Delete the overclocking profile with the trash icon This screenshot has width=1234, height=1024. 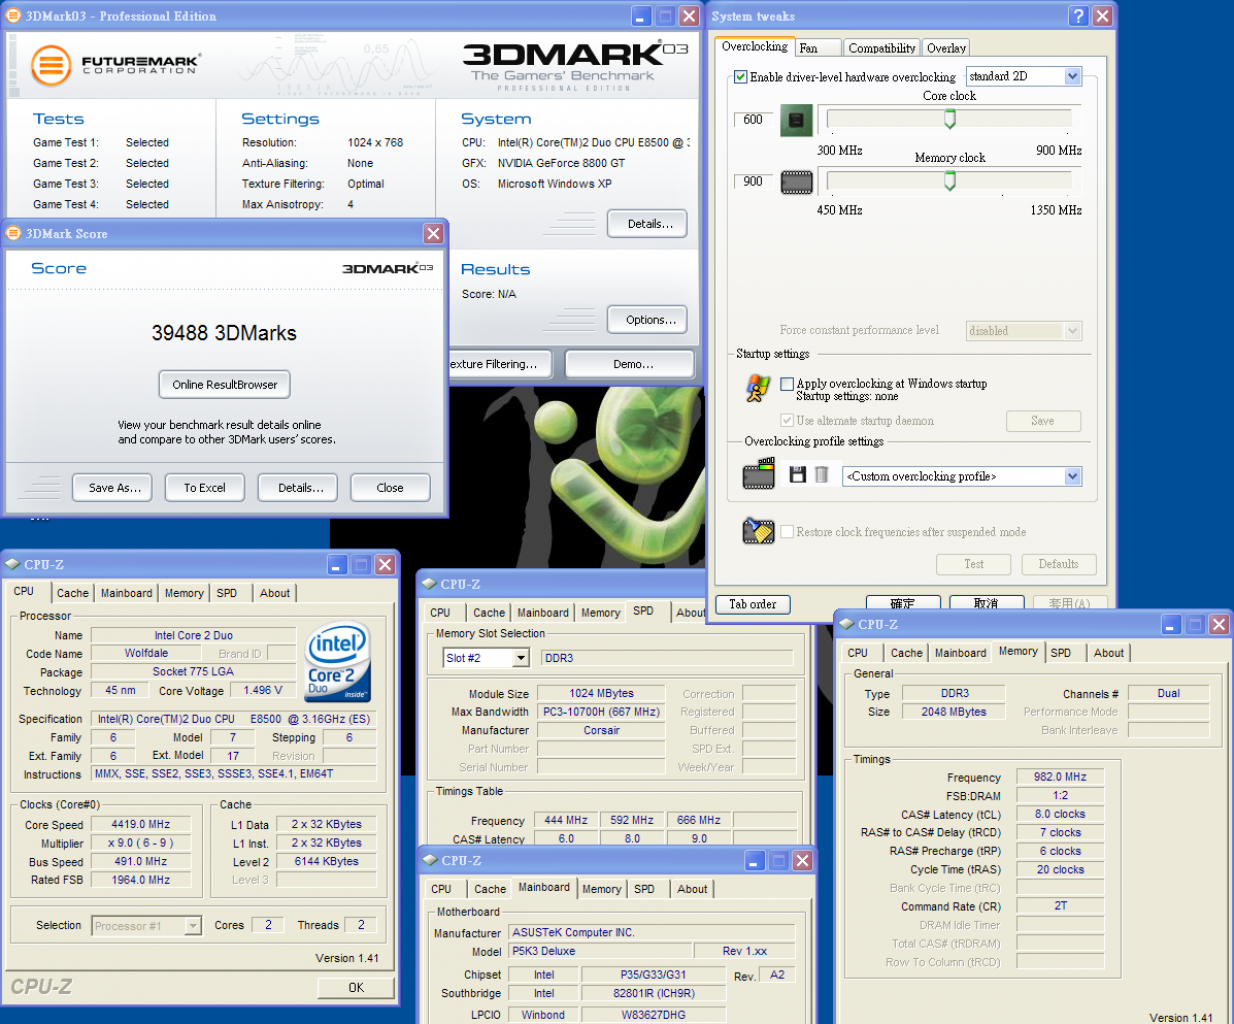click(x=821, y=475)
